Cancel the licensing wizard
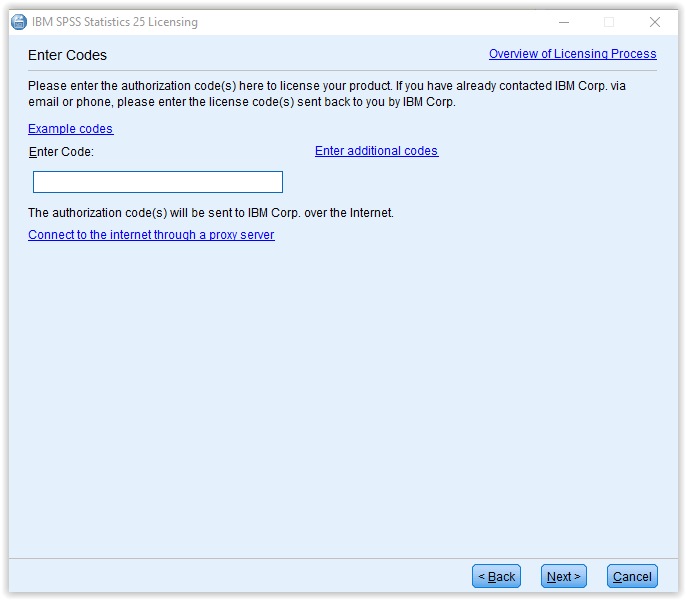 [632, 576]
